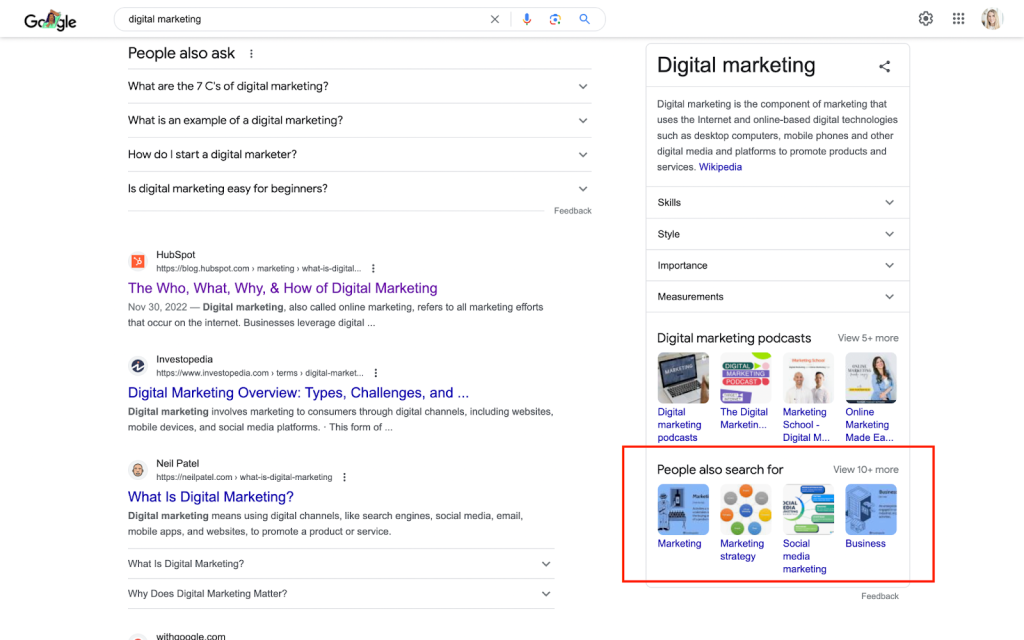Expand 'Is digital marketing easy for beginners?'

(360, 189)
